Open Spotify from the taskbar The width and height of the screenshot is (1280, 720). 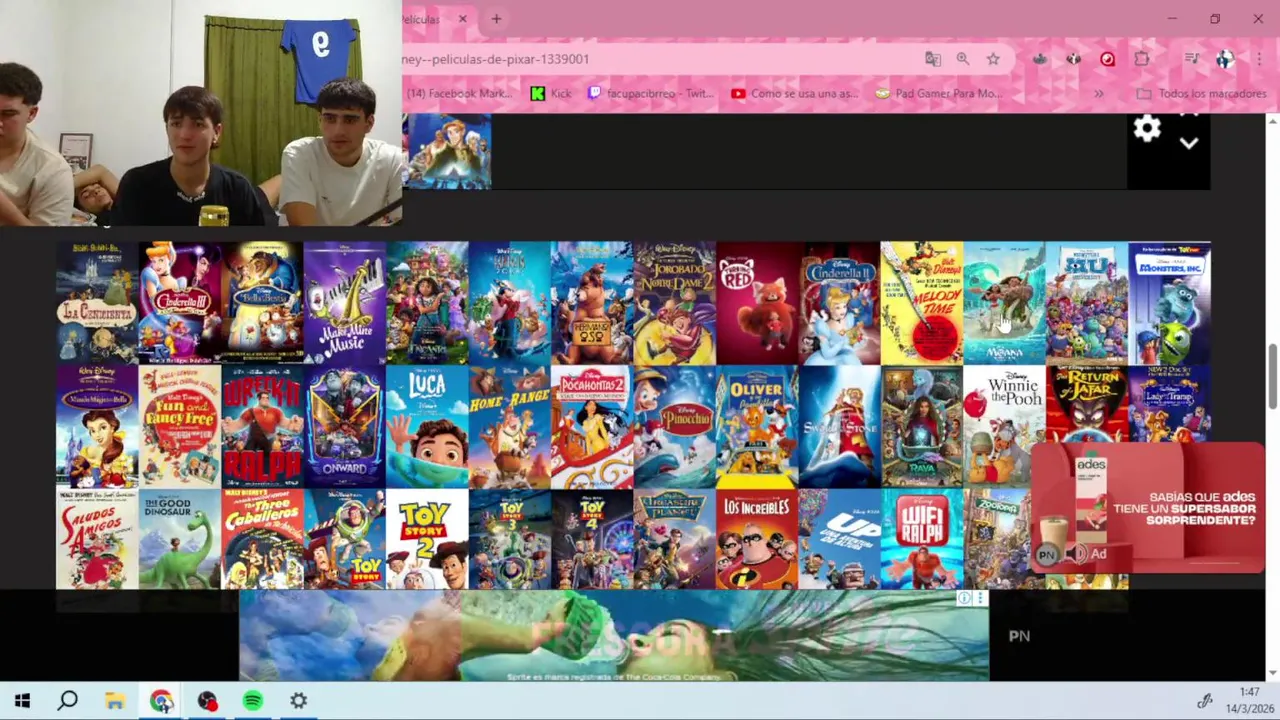(253, 701)
